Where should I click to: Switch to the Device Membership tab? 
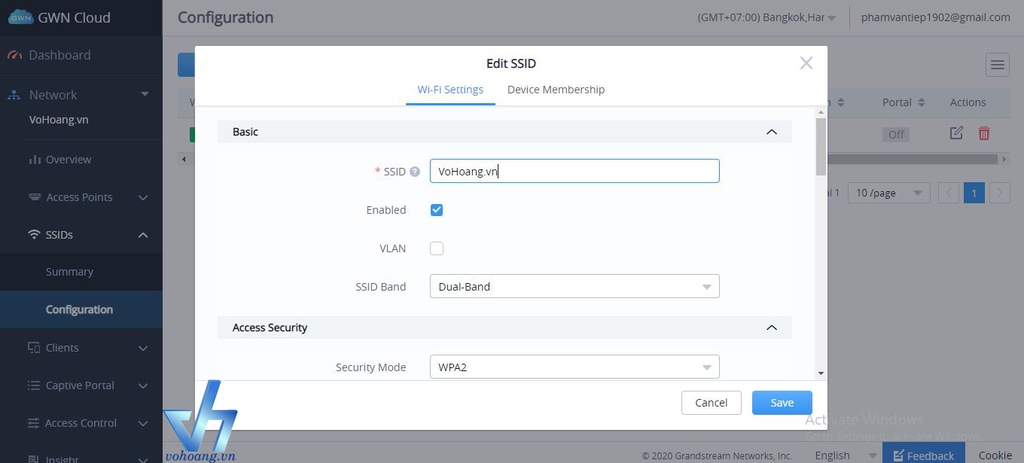[556, 90]
